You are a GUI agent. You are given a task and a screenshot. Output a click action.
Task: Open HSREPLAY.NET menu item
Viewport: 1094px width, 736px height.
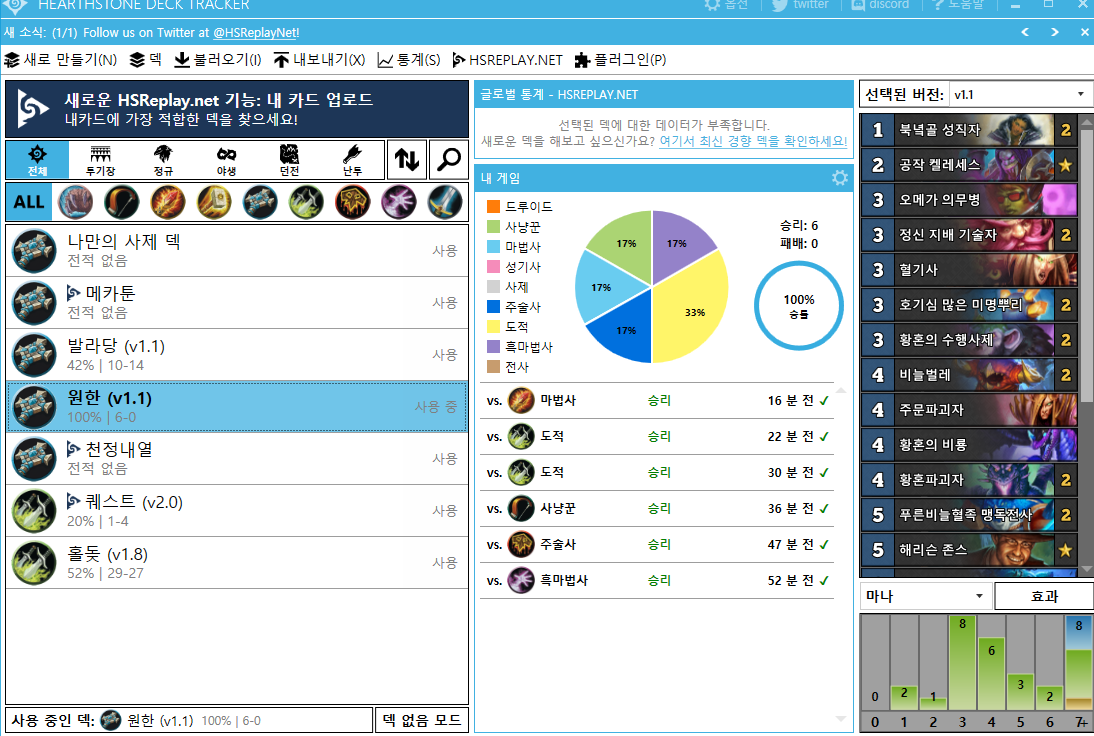(507, 60)
